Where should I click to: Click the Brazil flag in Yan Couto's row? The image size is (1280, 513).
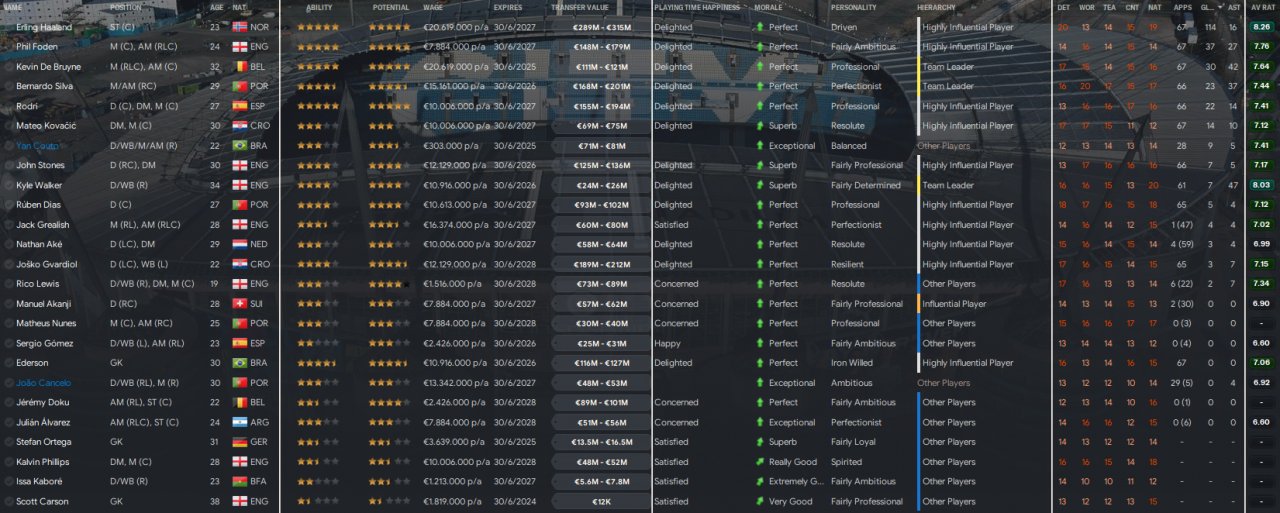pyautogui.click(x=239, y=146)
